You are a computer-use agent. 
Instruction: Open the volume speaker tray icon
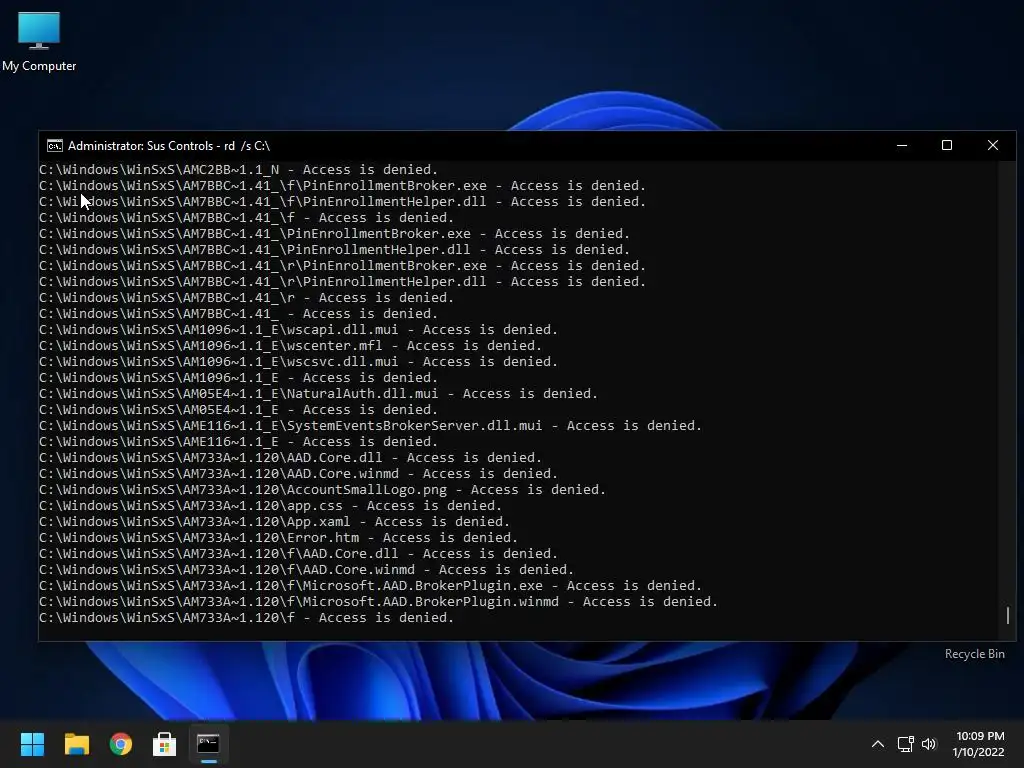[929, 744]
